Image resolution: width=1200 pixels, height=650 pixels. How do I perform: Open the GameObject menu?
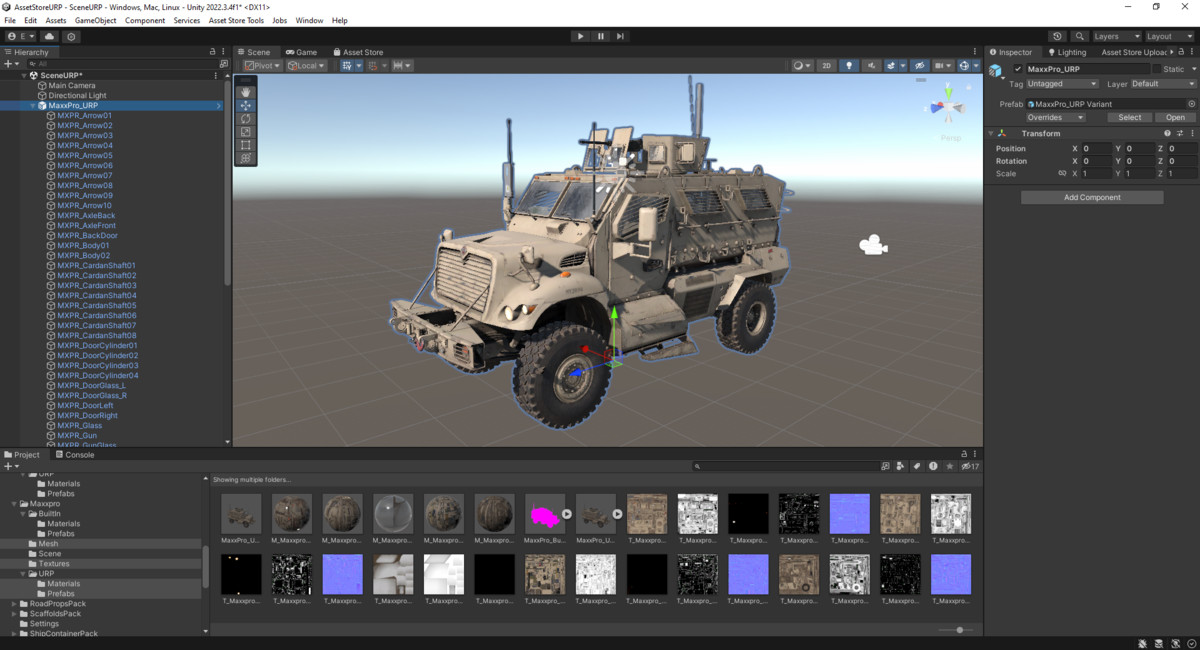click(x=95, y=20)
